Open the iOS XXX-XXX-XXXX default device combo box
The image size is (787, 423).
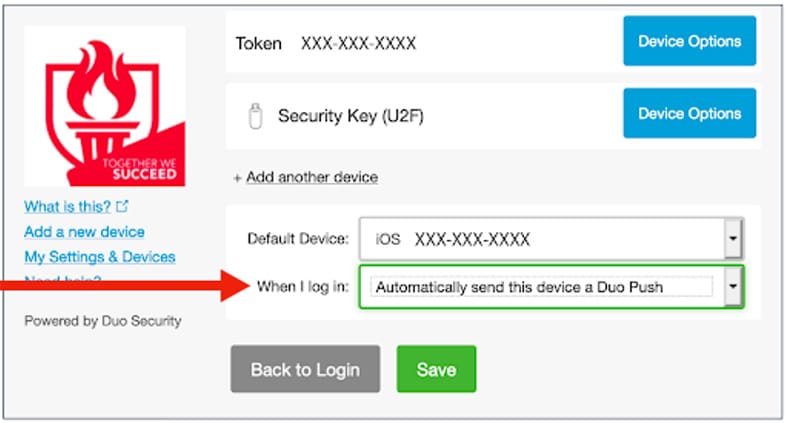[551, 238]
